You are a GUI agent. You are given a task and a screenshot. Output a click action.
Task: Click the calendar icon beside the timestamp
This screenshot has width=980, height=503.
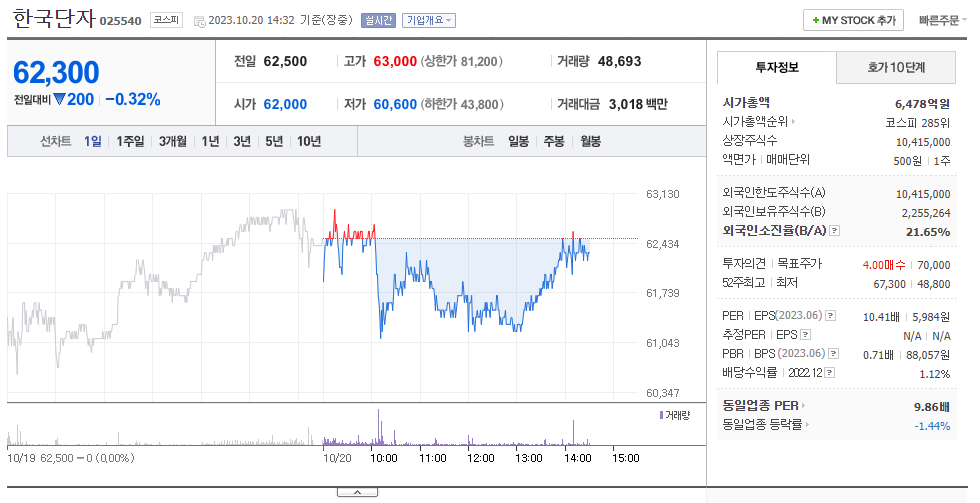click(x=199, y=22)
